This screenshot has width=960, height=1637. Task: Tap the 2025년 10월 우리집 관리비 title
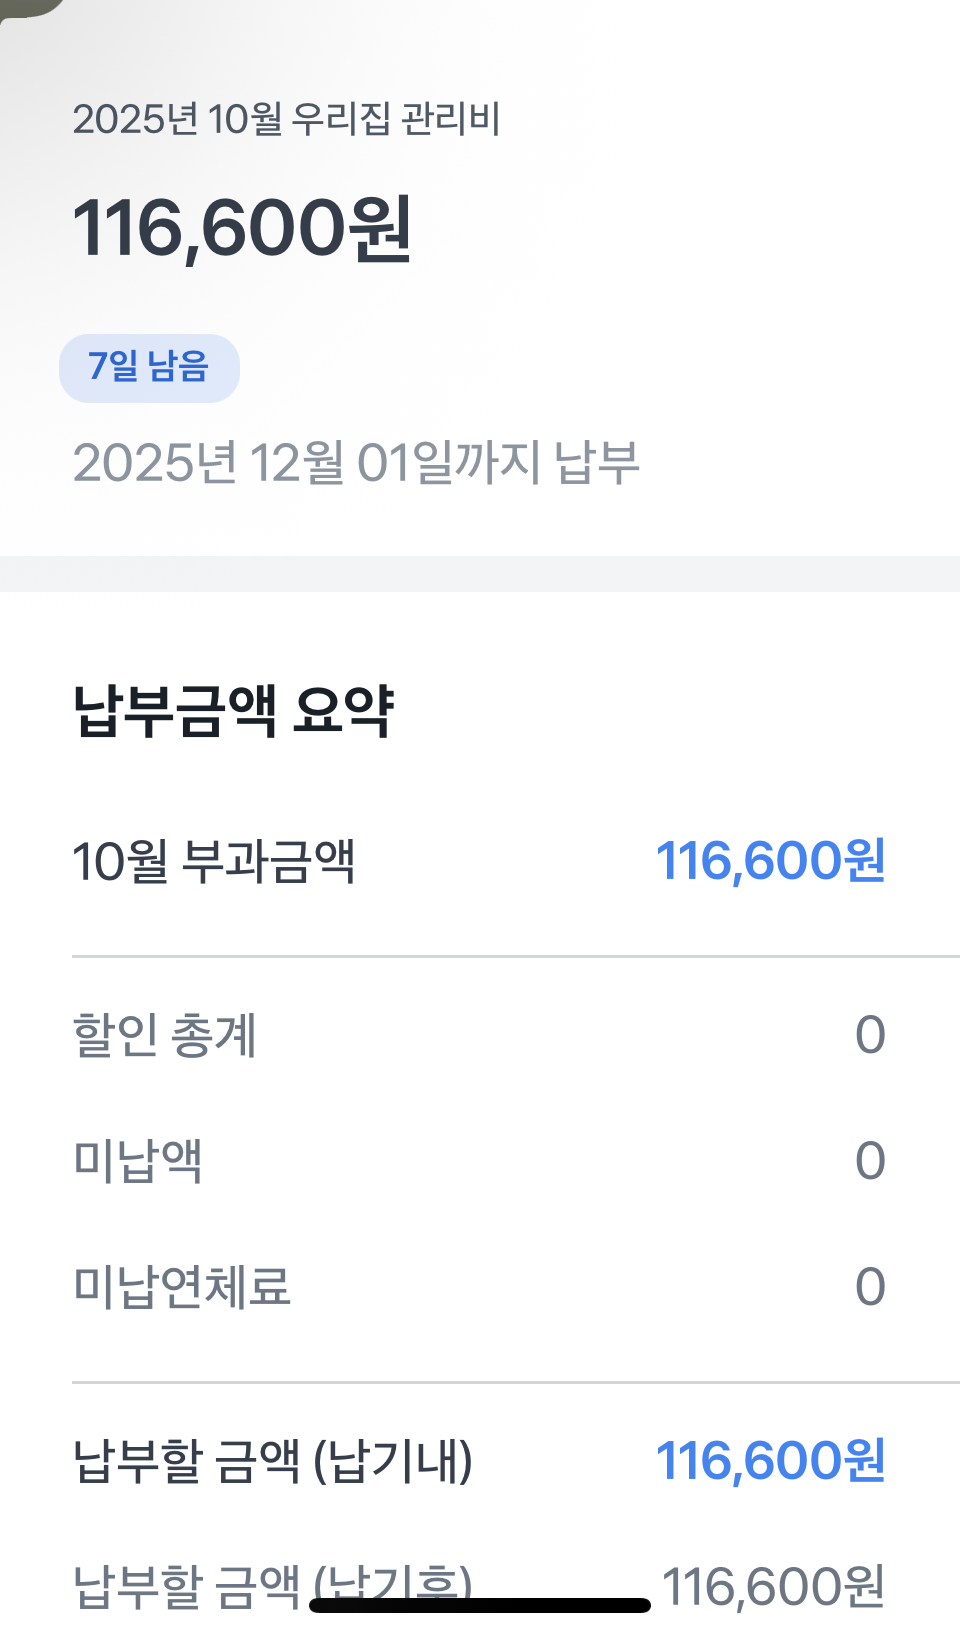tap(286, 119)
